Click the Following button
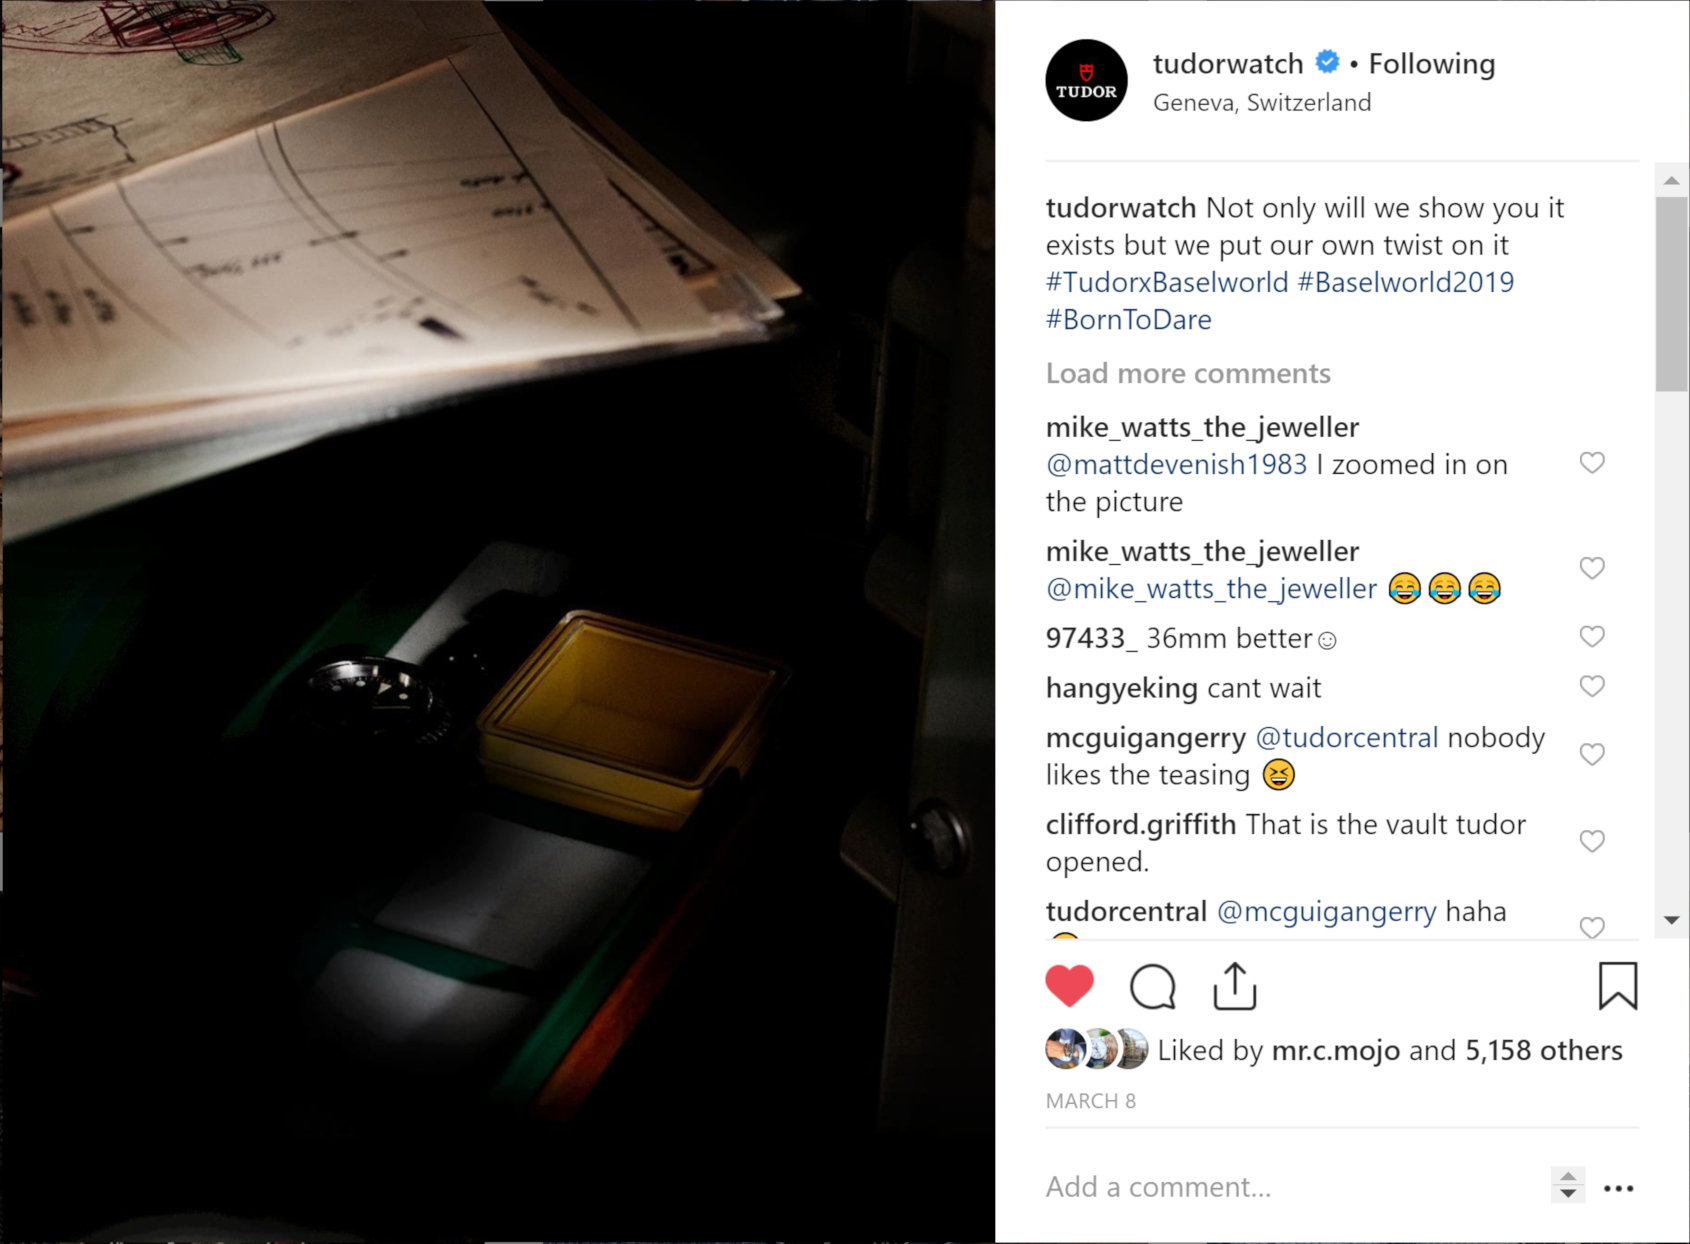Image resolution: width=1690 pixels, height=1244 pixels. point(1431,64)
